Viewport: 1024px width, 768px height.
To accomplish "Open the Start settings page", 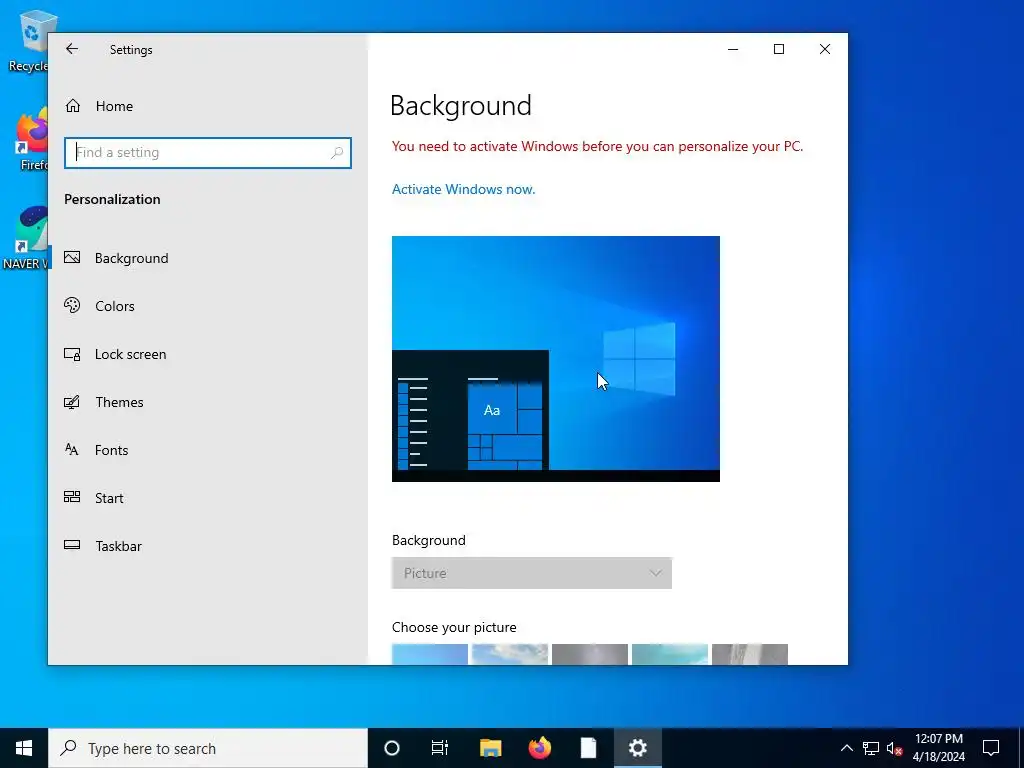I will click(208, 498).
